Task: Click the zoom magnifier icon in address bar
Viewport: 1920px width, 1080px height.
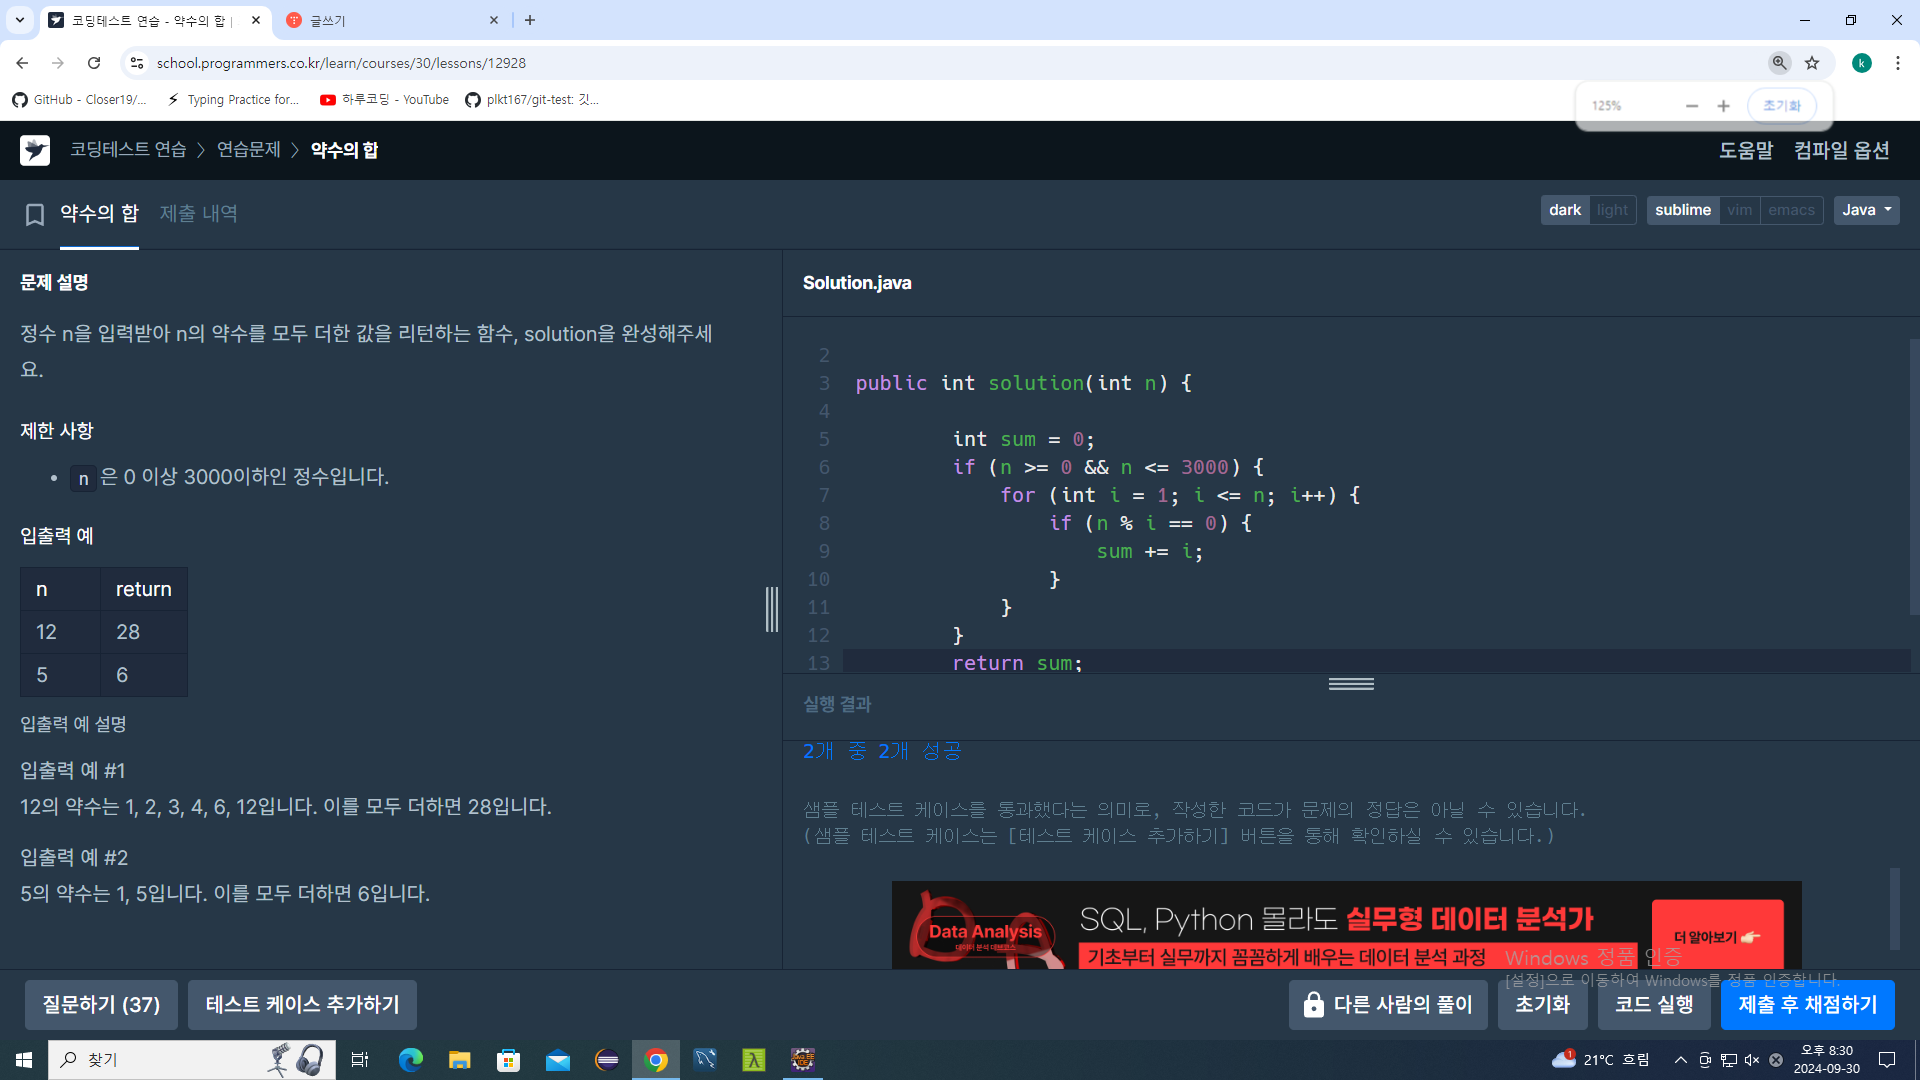Action: coord(1779,63)
